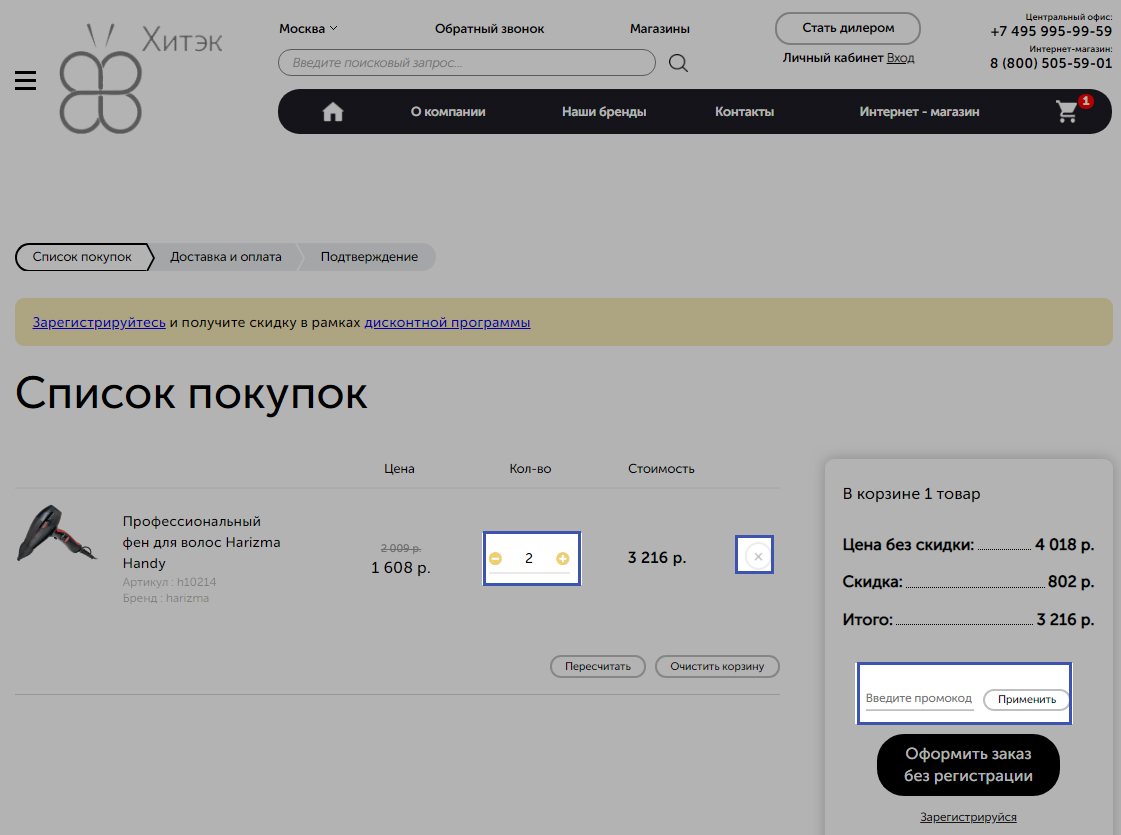Screen dimensions: 1121x835
Task: Click the search magnifier icon
Action: click(678, 64)
